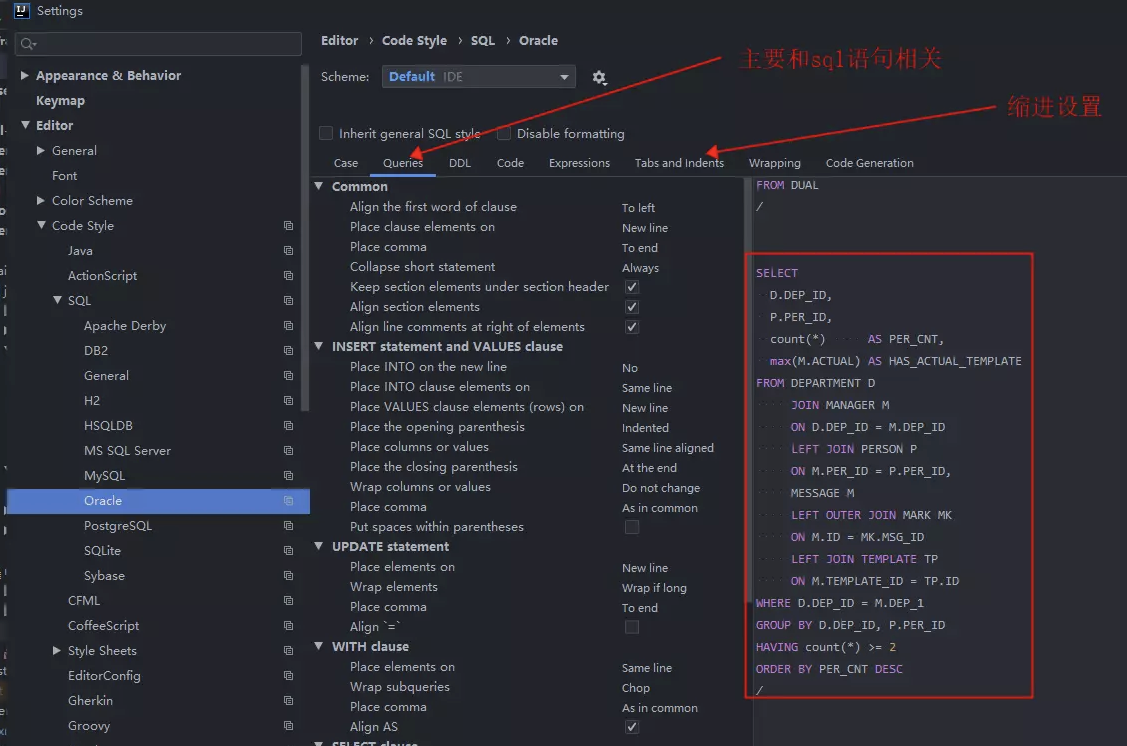Click the copy icon beside SQLite

coord(288,551)
